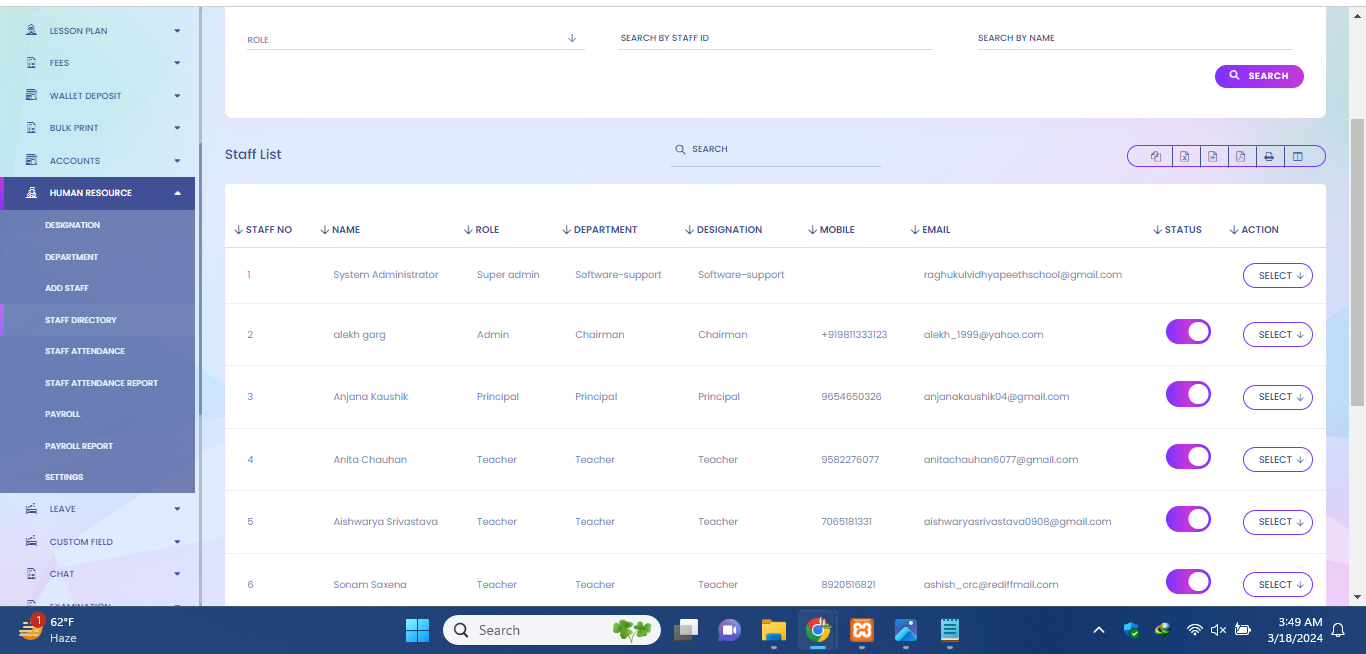Click the Copy table icon
This screenshot has height=654, width=1366.
pos(1156,156)
